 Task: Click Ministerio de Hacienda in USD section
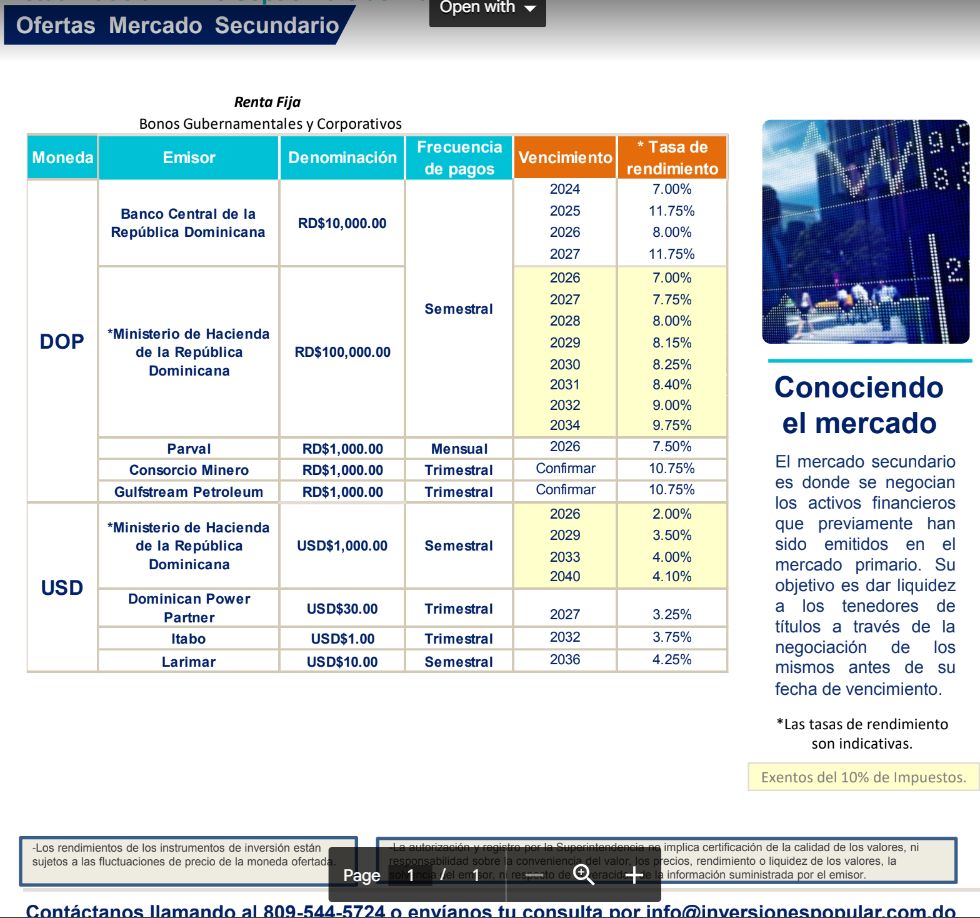click(189, 546)
